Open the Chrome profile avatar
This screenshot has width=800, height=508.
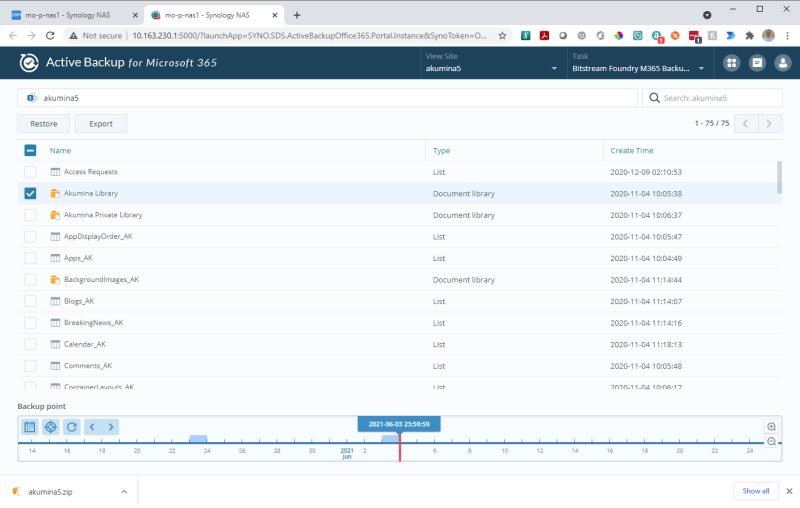(x=768, y=36)
